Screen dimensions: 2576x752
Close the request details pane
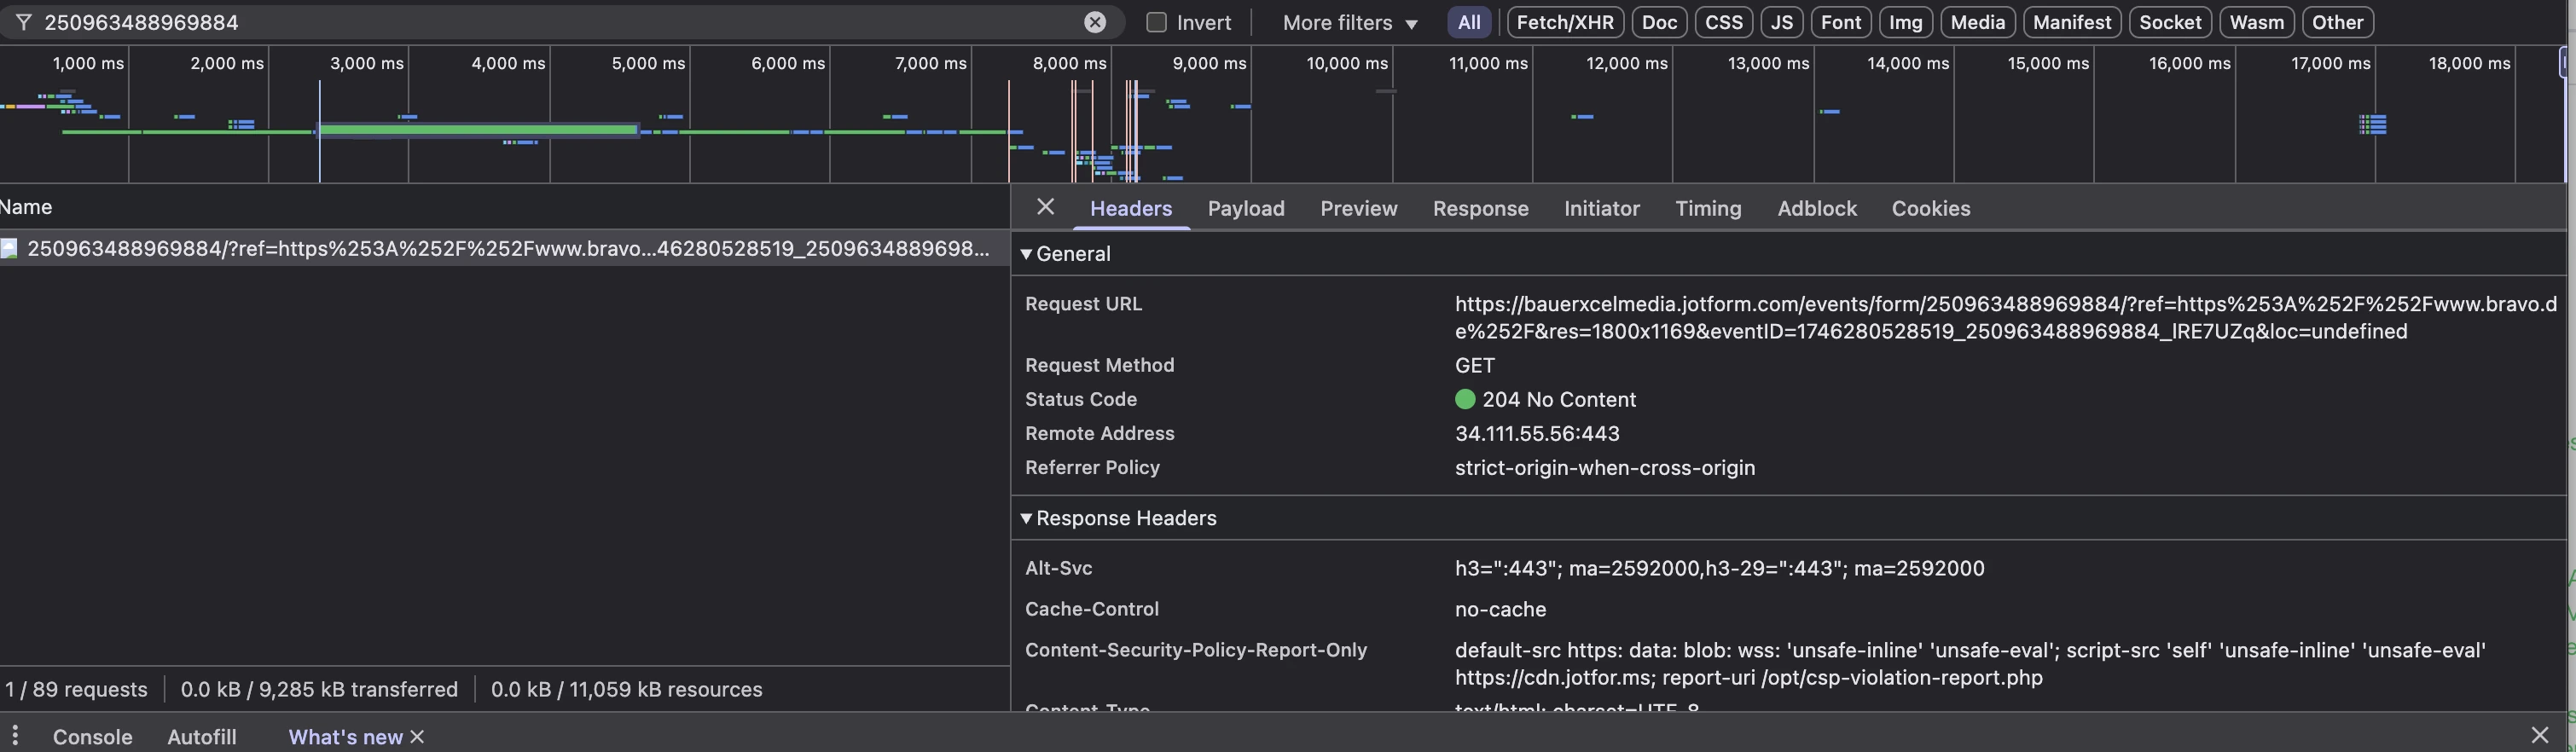[1045, 207]
